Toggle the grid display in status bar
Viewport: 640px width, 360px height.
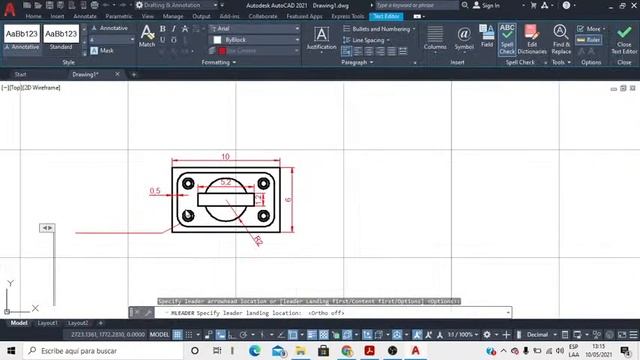click(177, 335)
